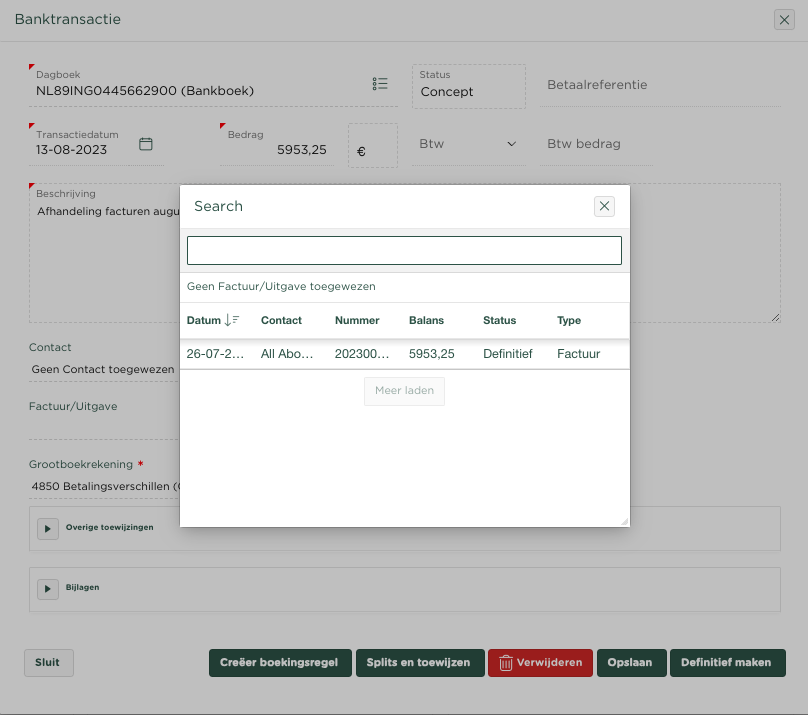The height and width of the screenshot is (715, 808).
Task: Click the list icon beside Dagboek field
Action: click(x=380, y=84)
